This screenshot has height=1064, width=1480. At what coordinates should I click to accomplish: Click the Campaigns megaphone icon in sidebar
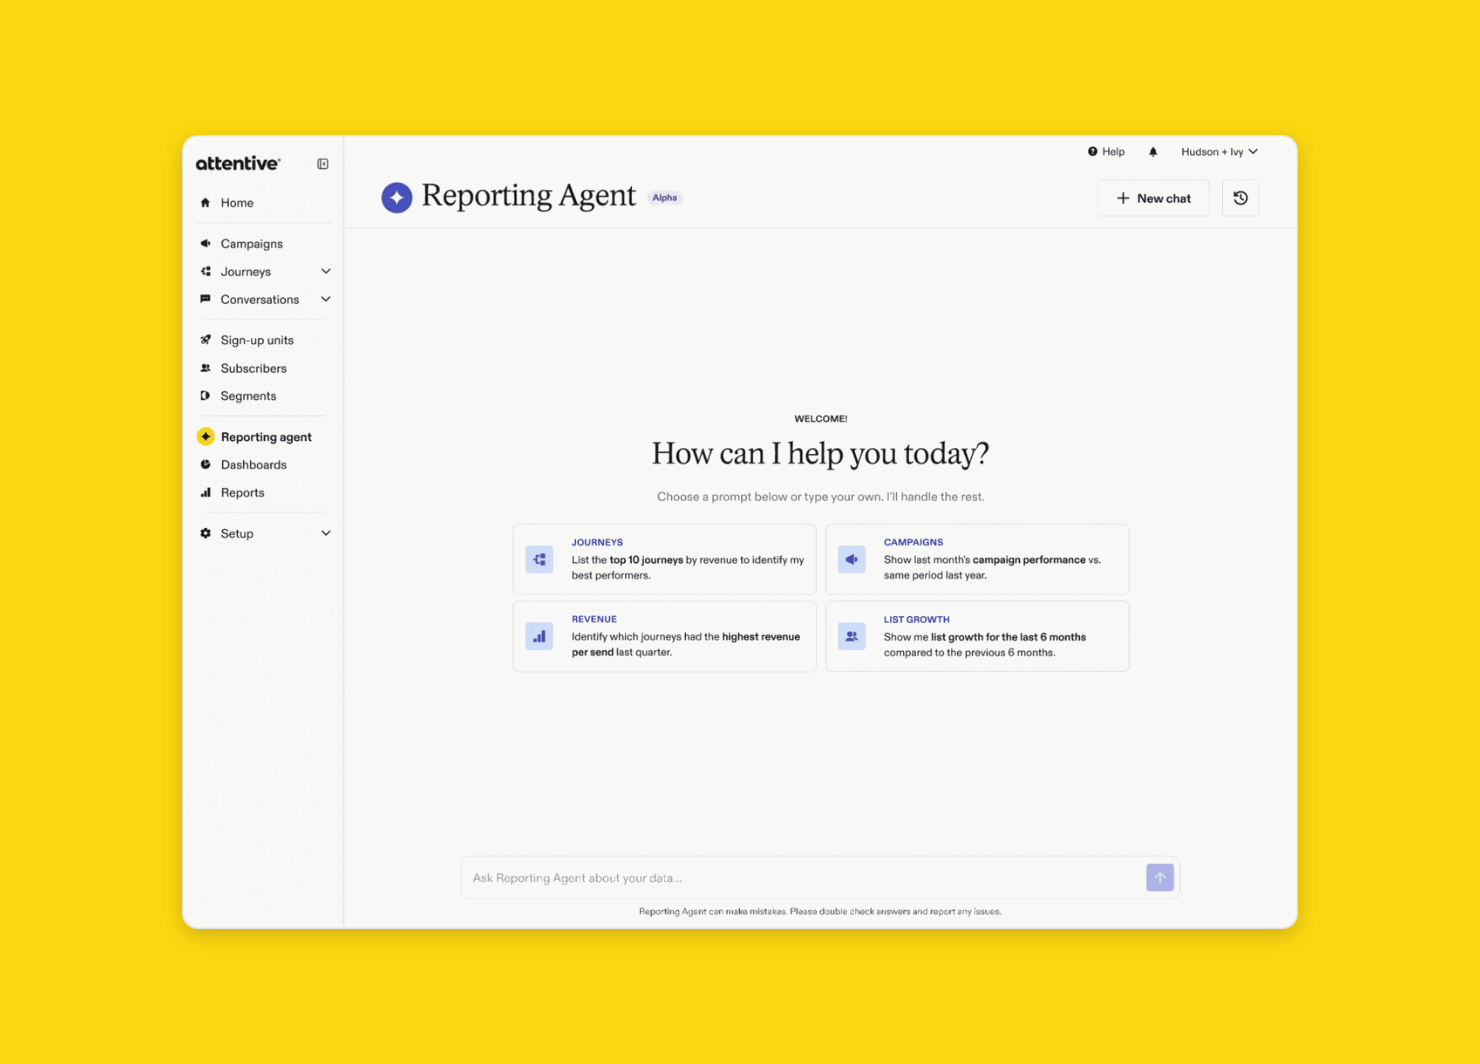[x=206, y=244]
